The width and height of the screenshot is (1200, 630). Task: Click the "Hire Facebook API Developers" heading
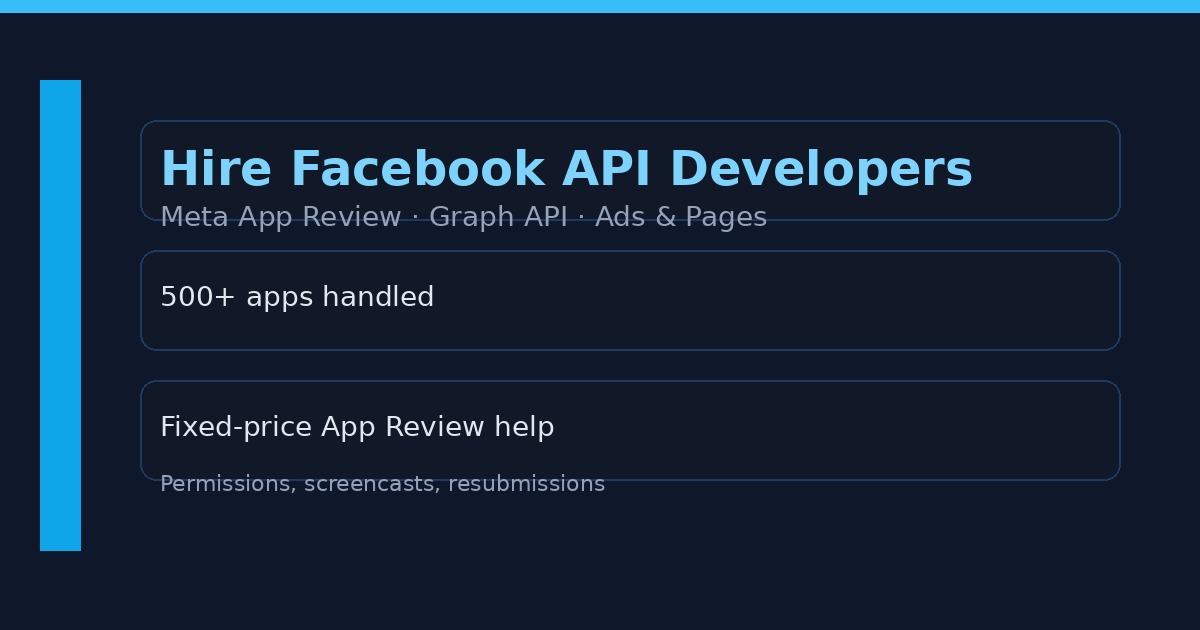566,170
